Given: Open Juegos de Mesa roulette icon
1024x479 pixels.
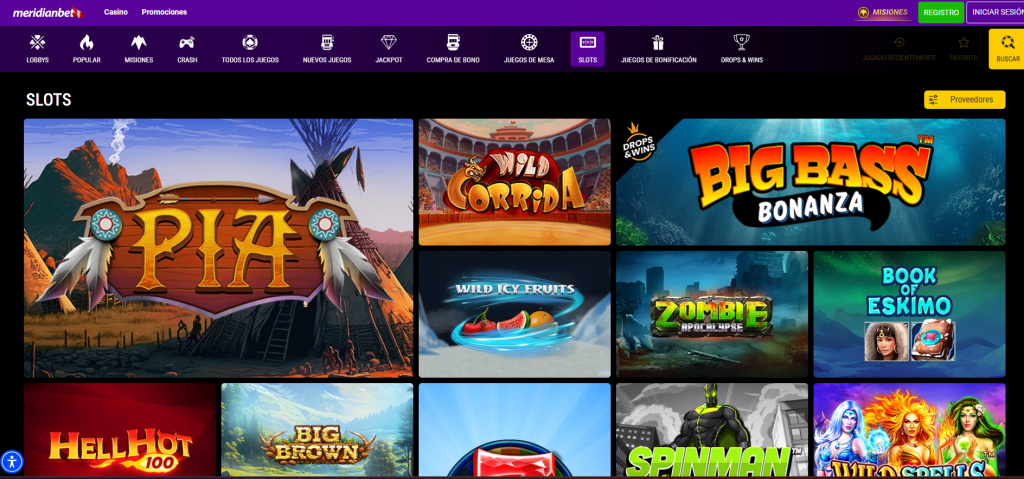Looking at the screenshot, I should tap(529, 43).
